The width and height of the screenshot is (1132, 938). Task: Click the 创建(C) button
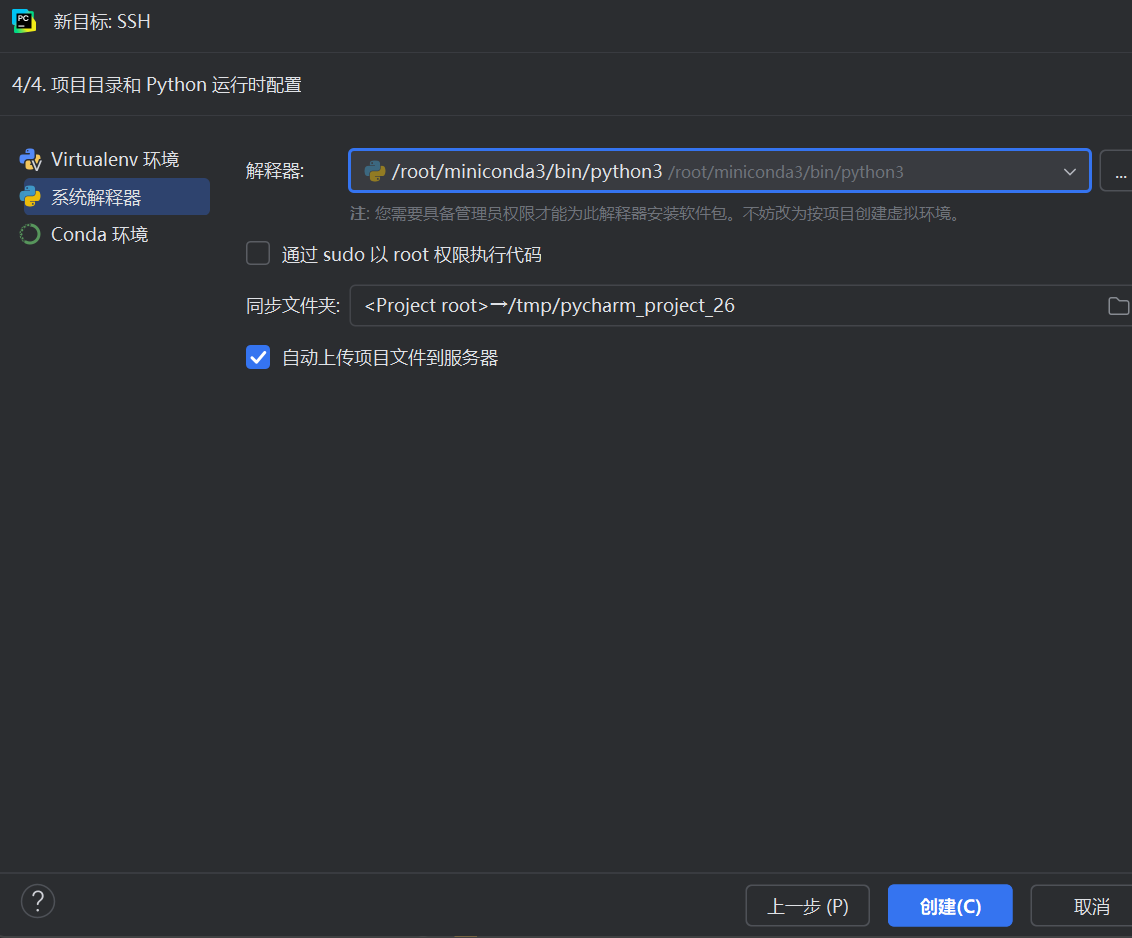(950, 906)
